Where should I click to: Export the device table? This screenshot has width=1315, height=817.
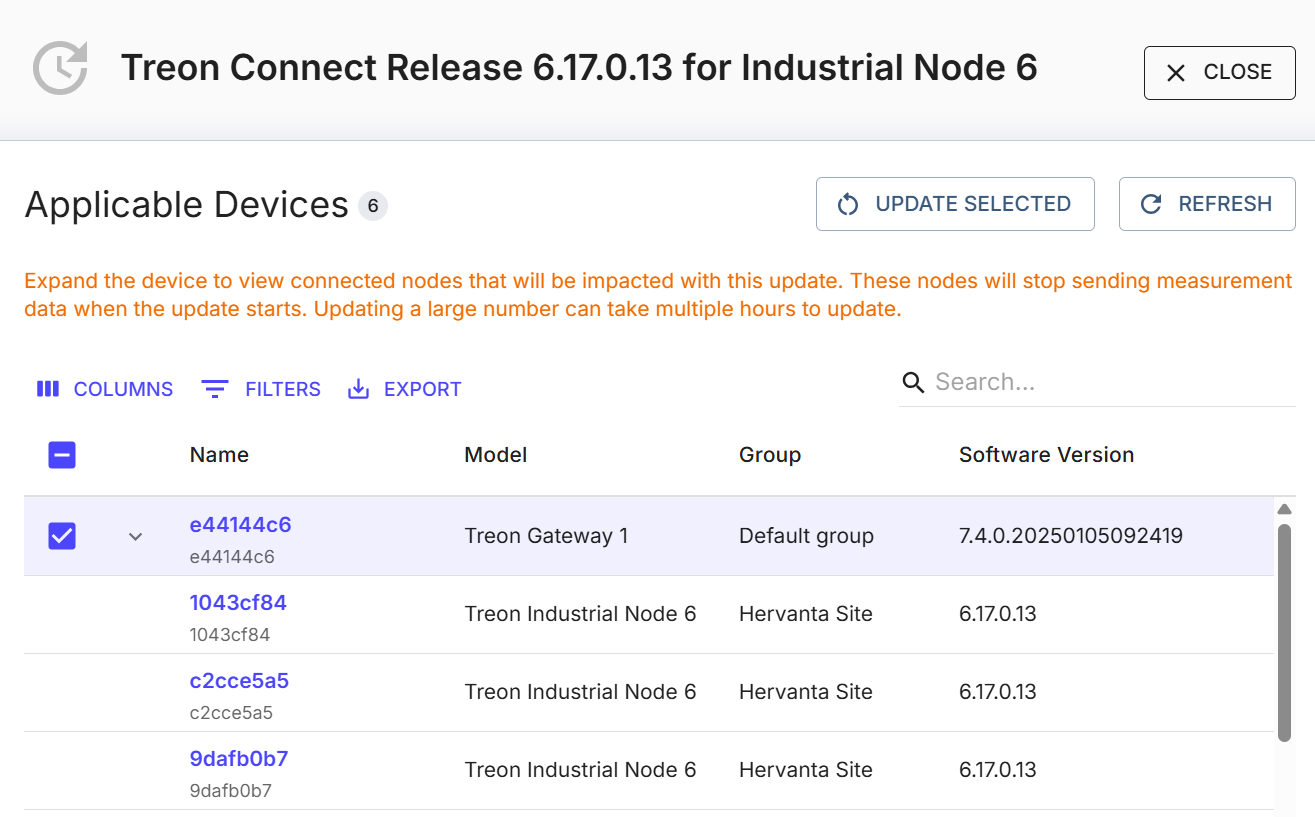click(404, 389)
